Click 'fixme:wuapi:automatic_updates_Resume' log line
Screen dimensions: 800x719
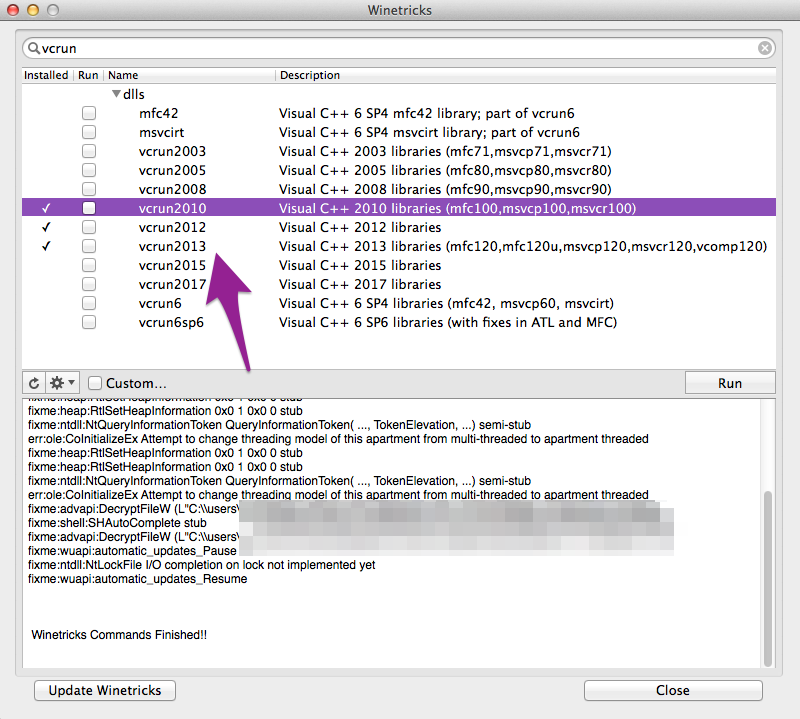click(138, 579)
